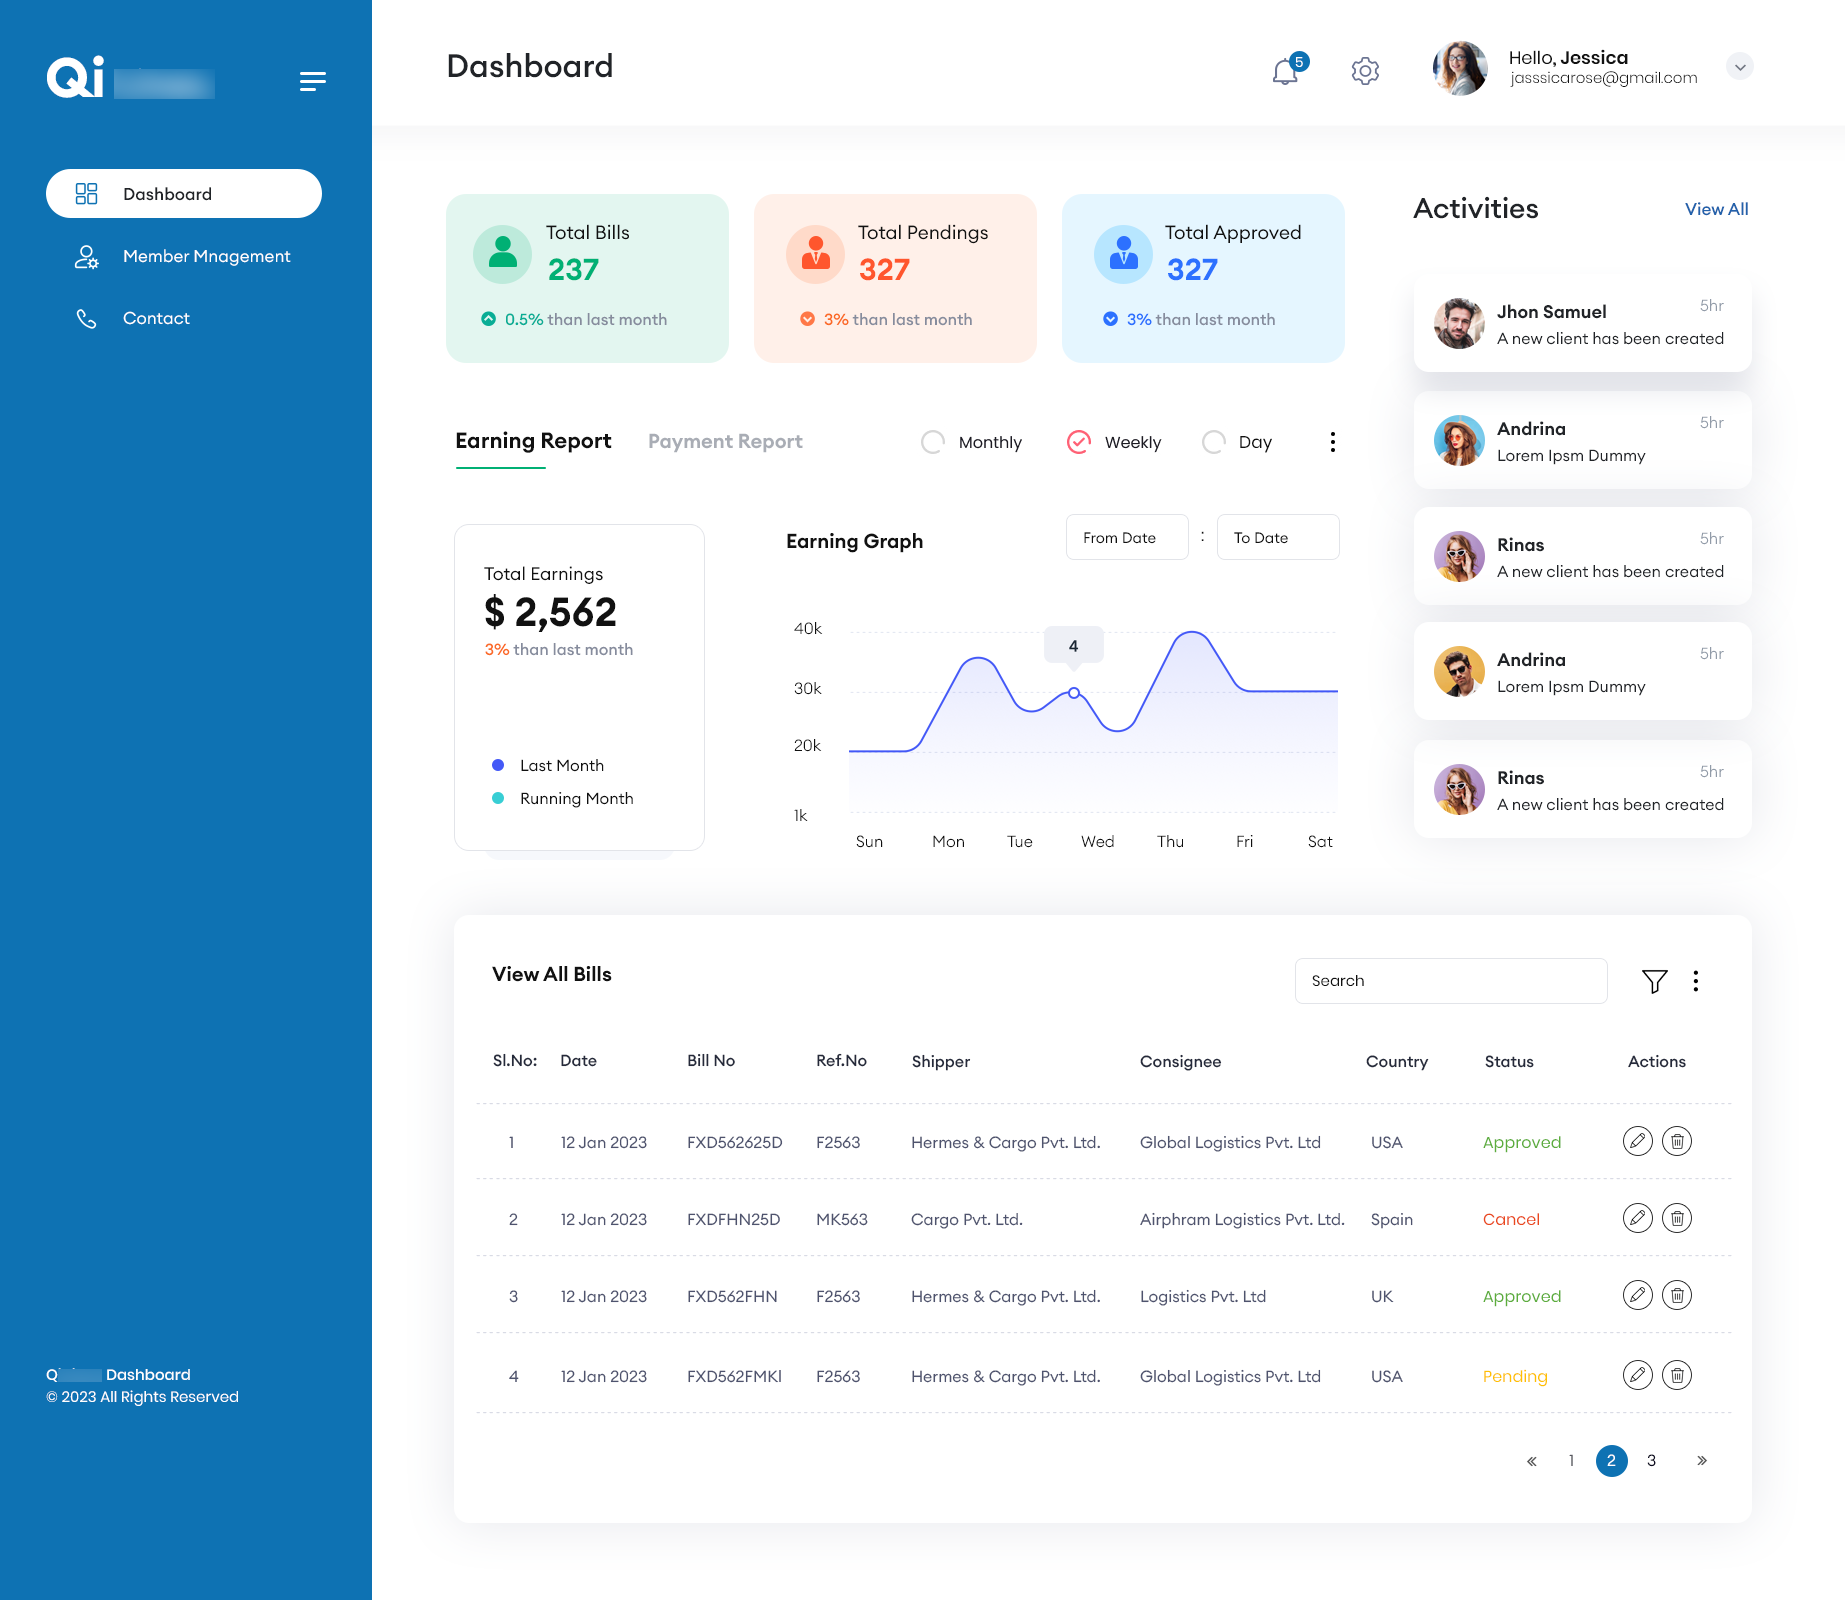
Task: Delete bill FXDFHN25D with trash icon
Action: point(1677,1218)
